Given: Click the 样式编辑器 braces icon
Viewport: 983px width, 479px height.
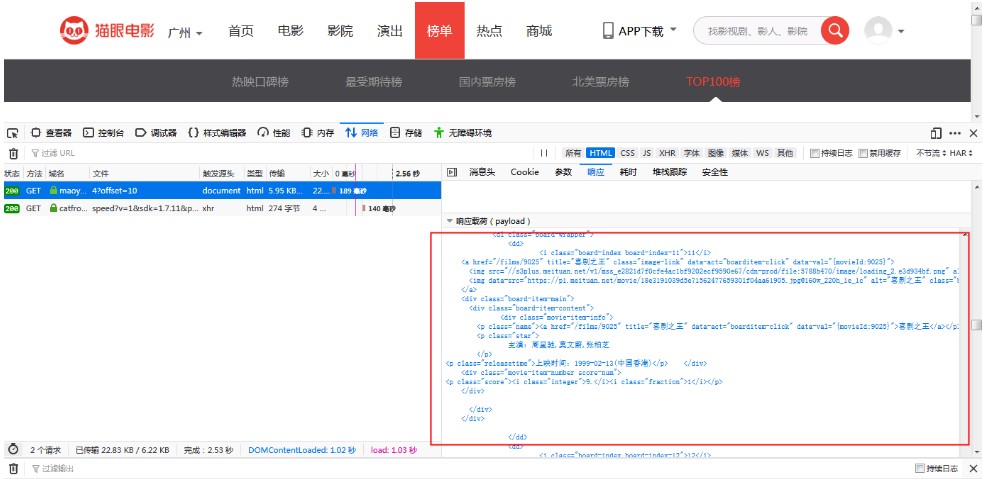Looking at the screenshot, I should point(194,133).
